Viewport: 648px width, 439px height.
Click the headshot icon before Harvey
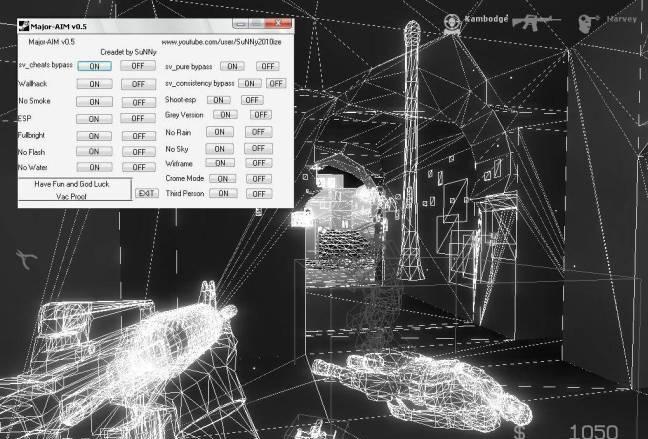(x=588, y=24)
